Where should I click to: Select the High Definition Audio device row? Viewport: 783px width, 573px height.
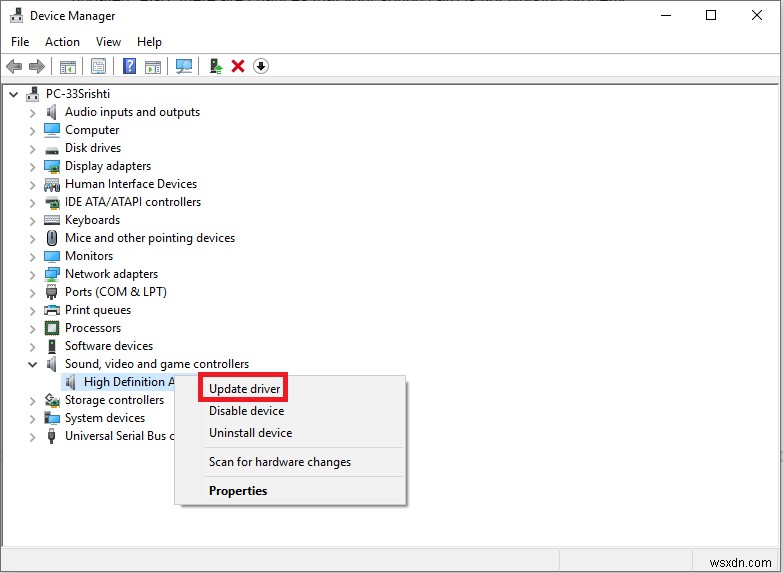pyautogui.click(x=118, y=382)
